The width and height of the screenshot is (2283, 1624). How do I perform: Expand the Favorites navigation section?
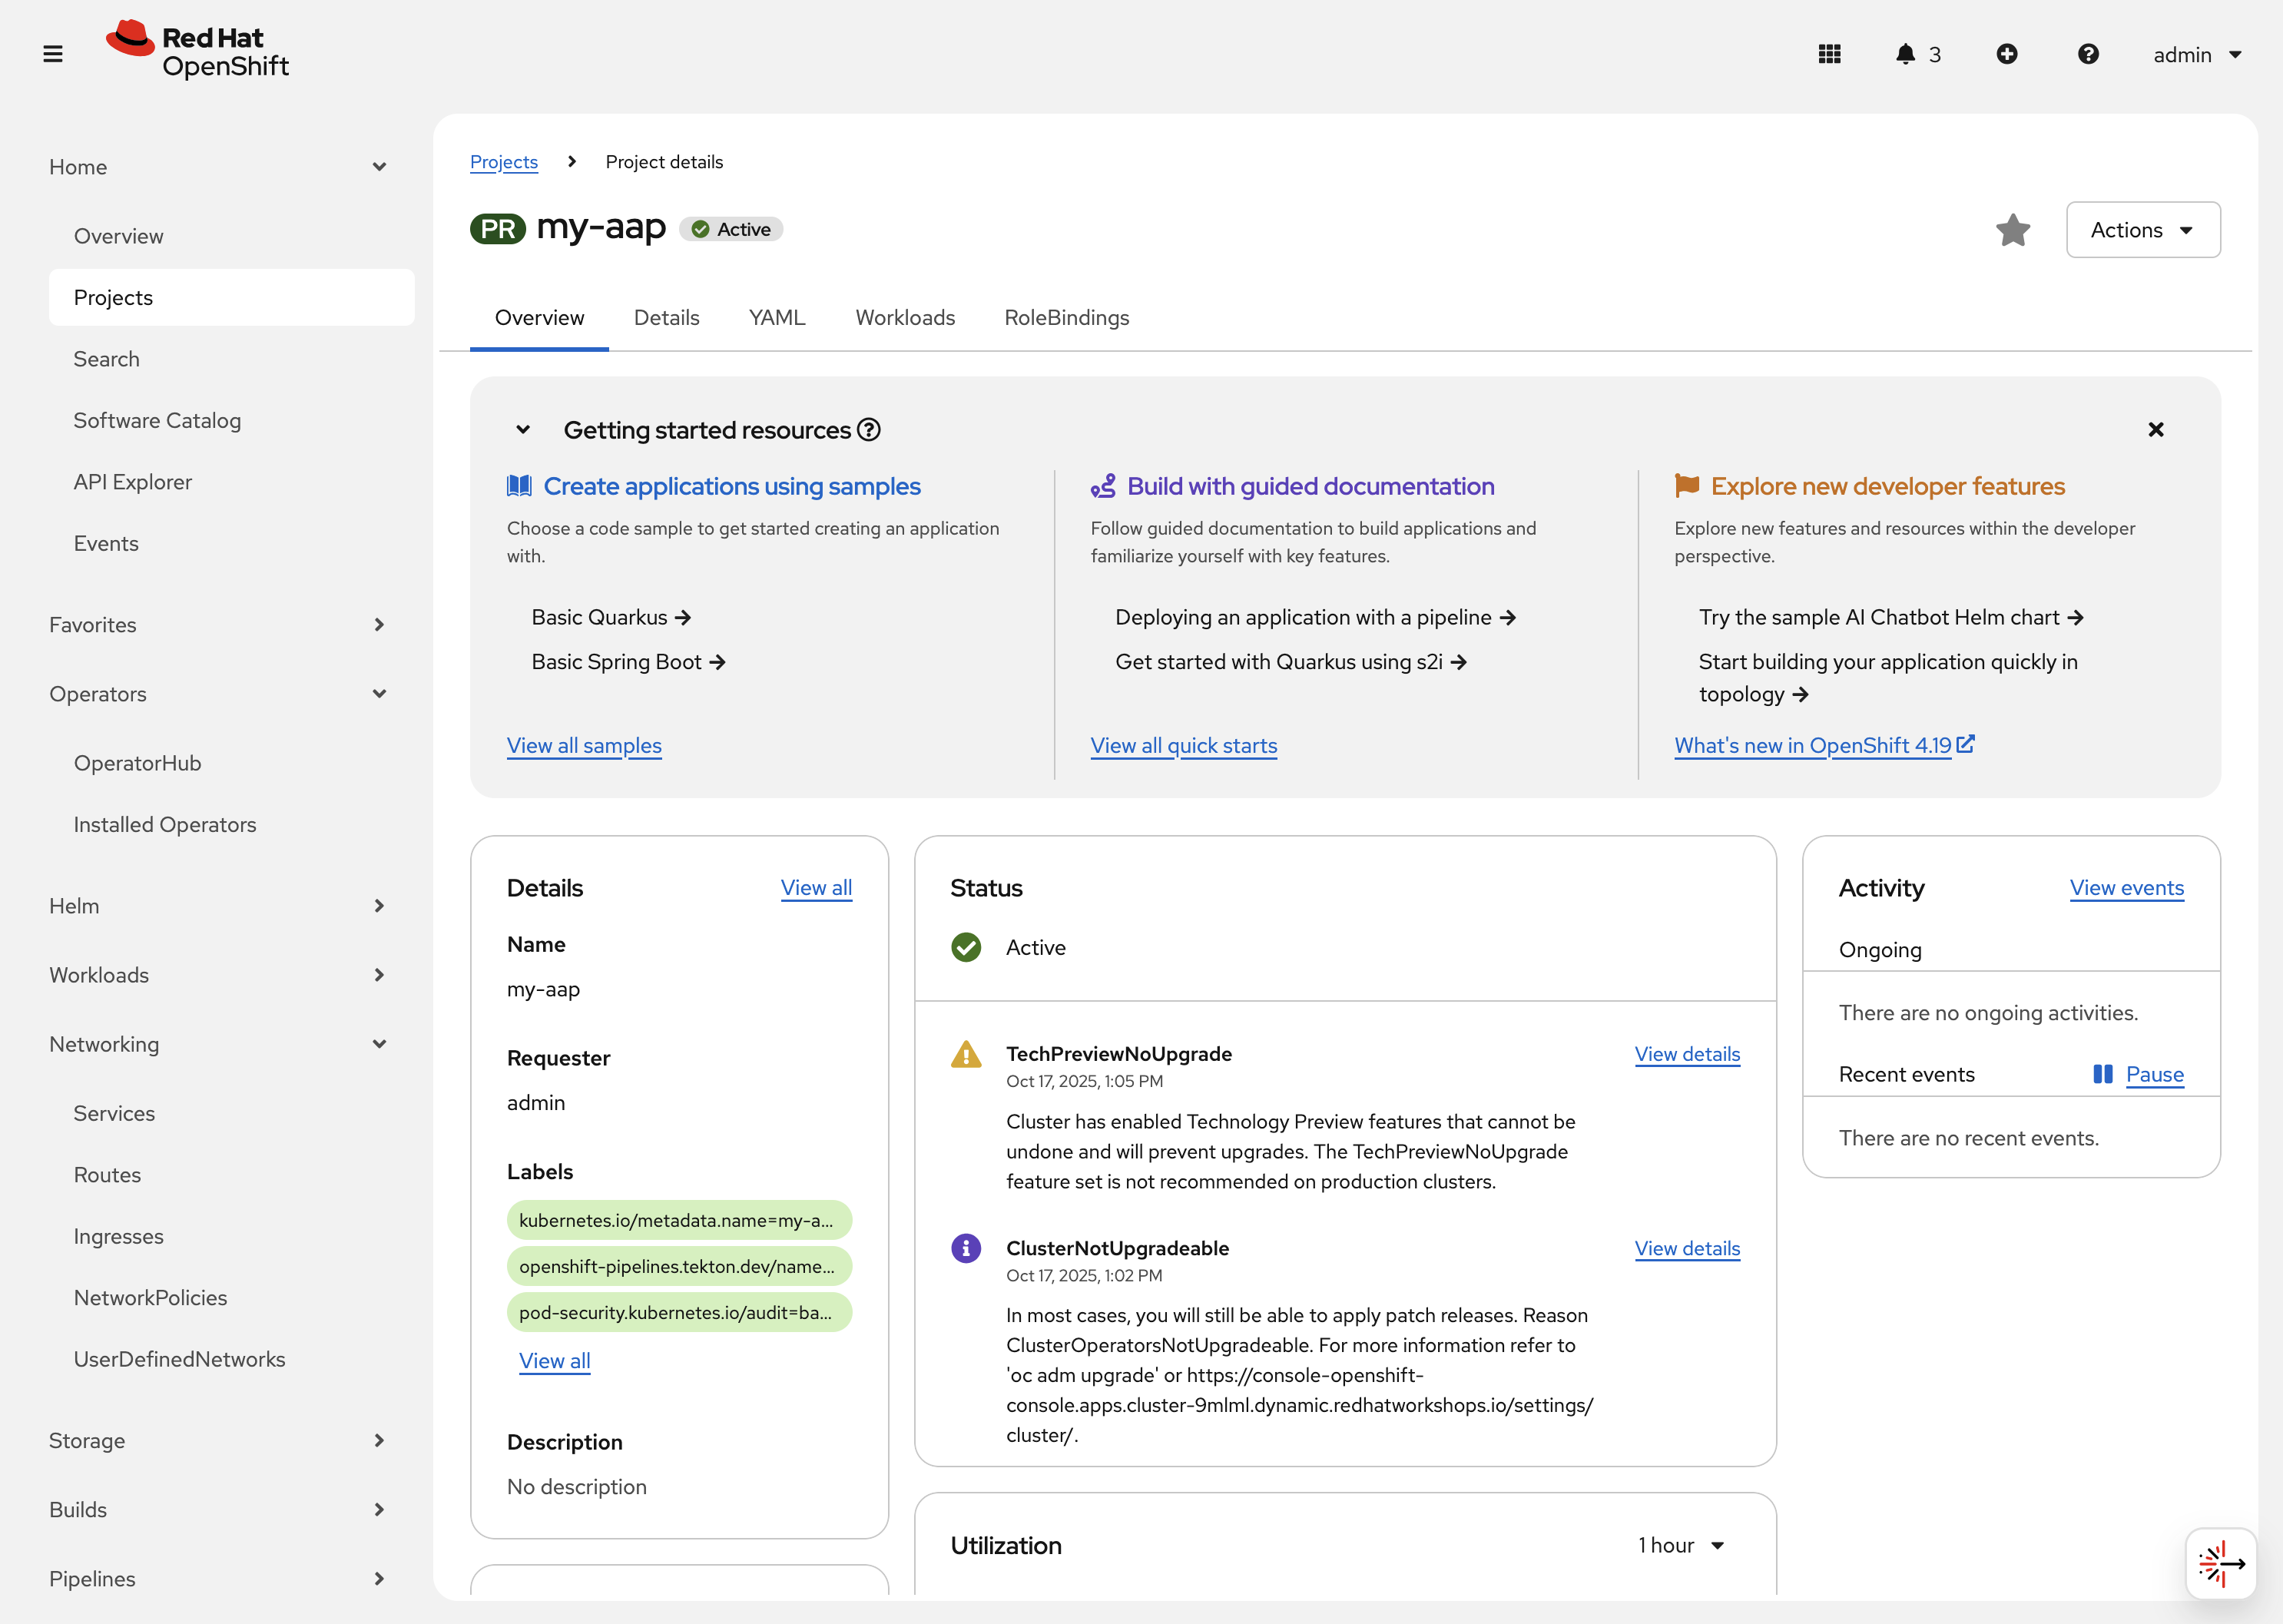pyautogui.click(x=379, y=625)
